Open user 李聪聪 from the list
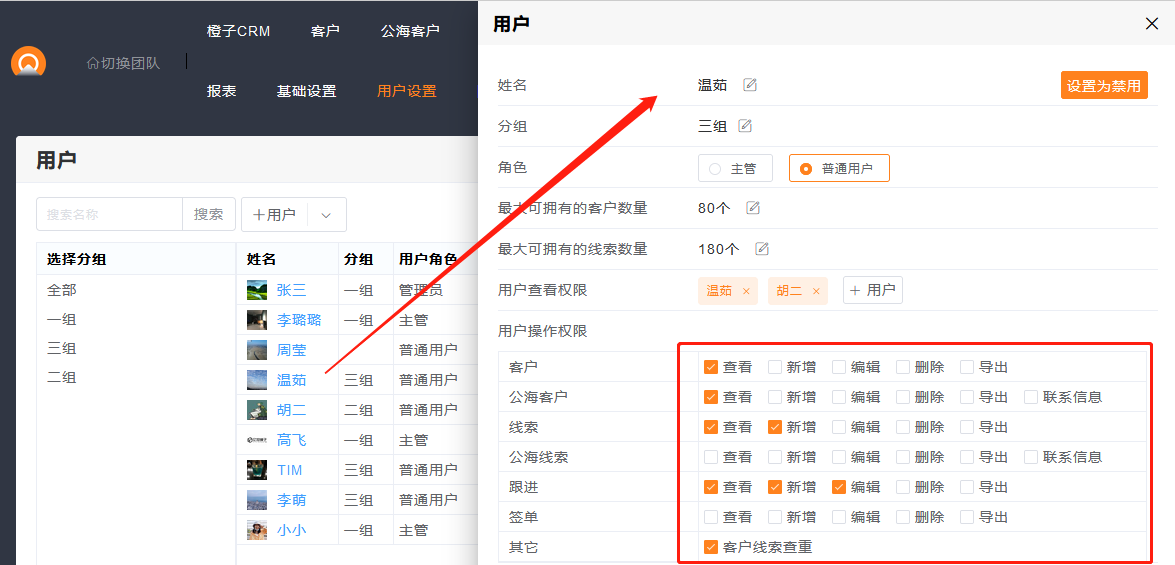The height and width of the screenshot is (565, 1175). [x=299, y=320]
